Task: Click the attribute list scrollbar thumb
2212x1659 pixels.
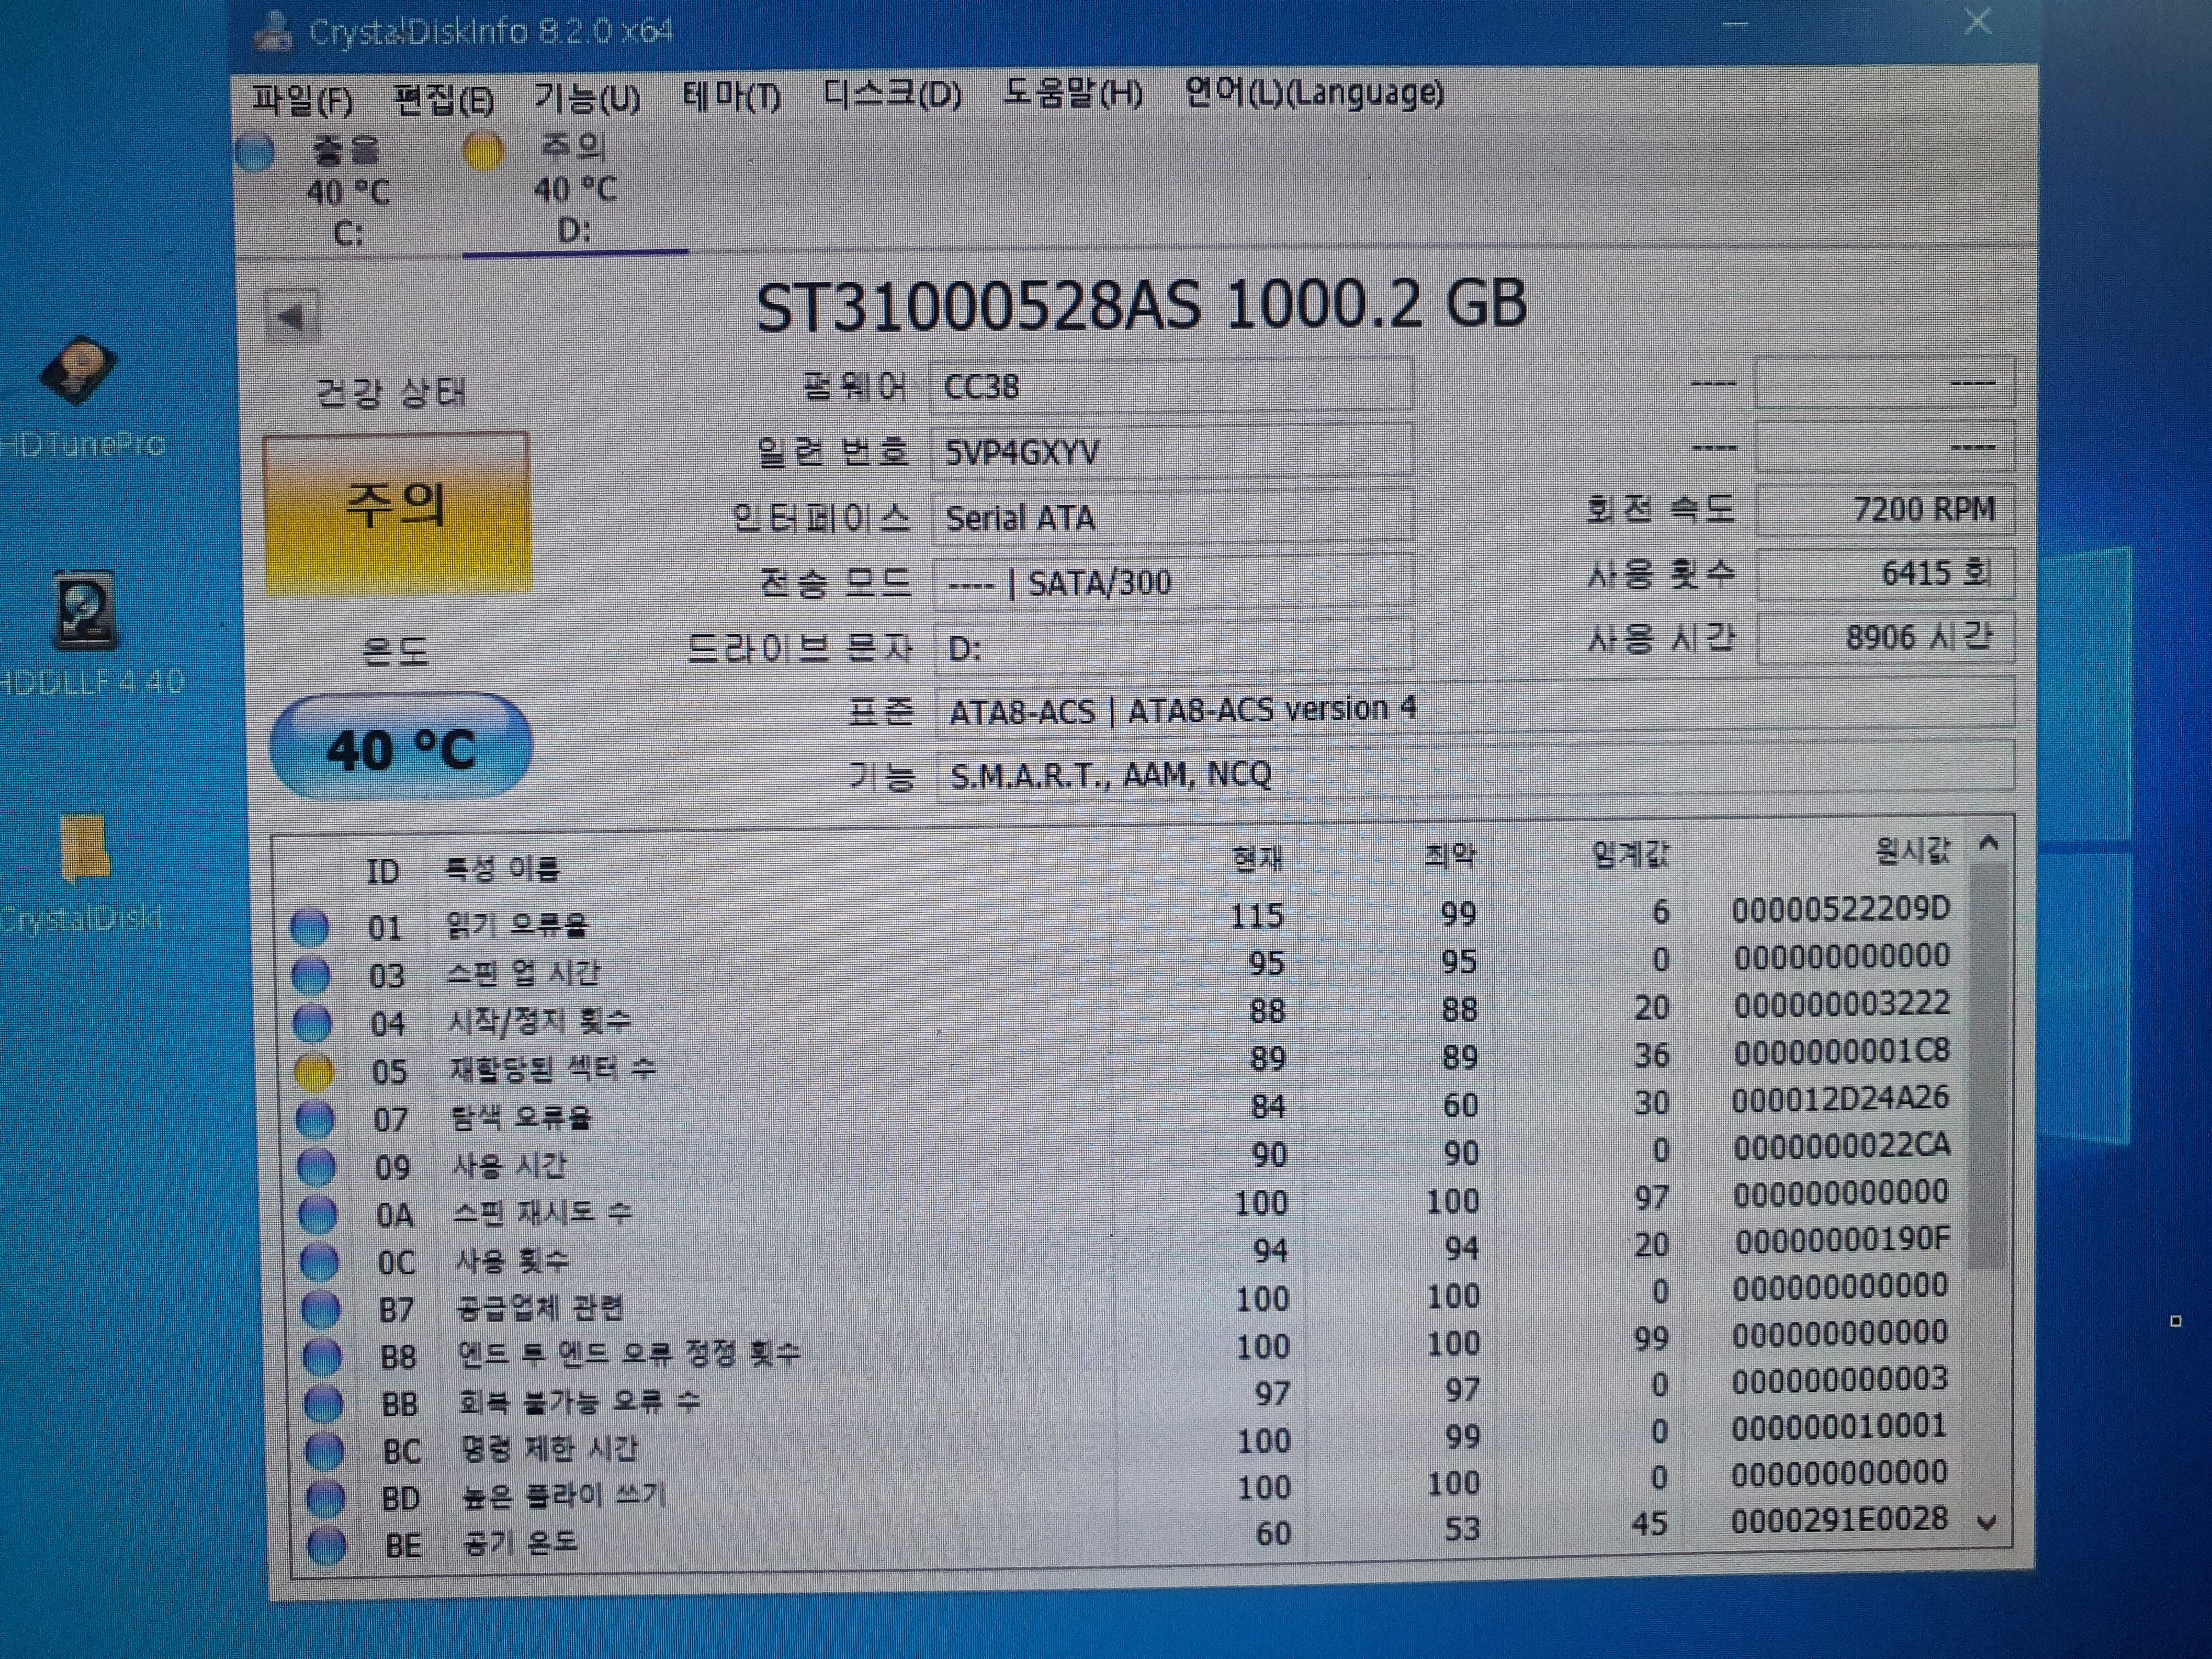Action: (x=1988, y=1066)
